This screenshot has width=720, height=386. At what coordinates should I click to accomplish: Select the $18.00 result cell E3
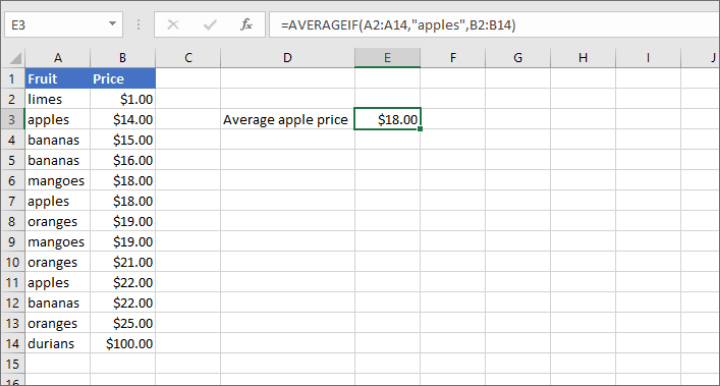pos(387,119)
